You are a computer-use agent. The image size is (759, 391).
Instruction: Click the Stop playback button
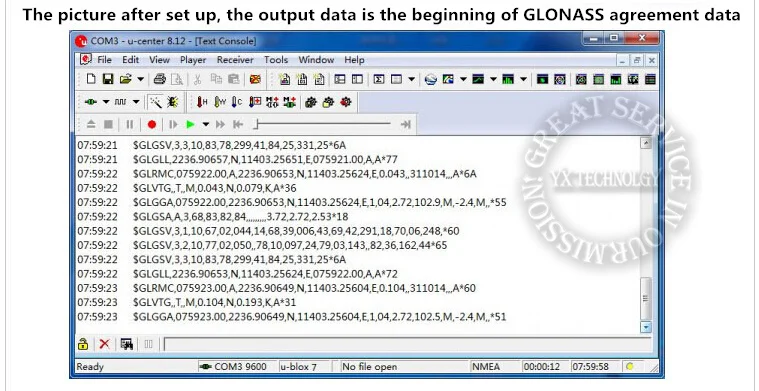[x=108, y=124]
